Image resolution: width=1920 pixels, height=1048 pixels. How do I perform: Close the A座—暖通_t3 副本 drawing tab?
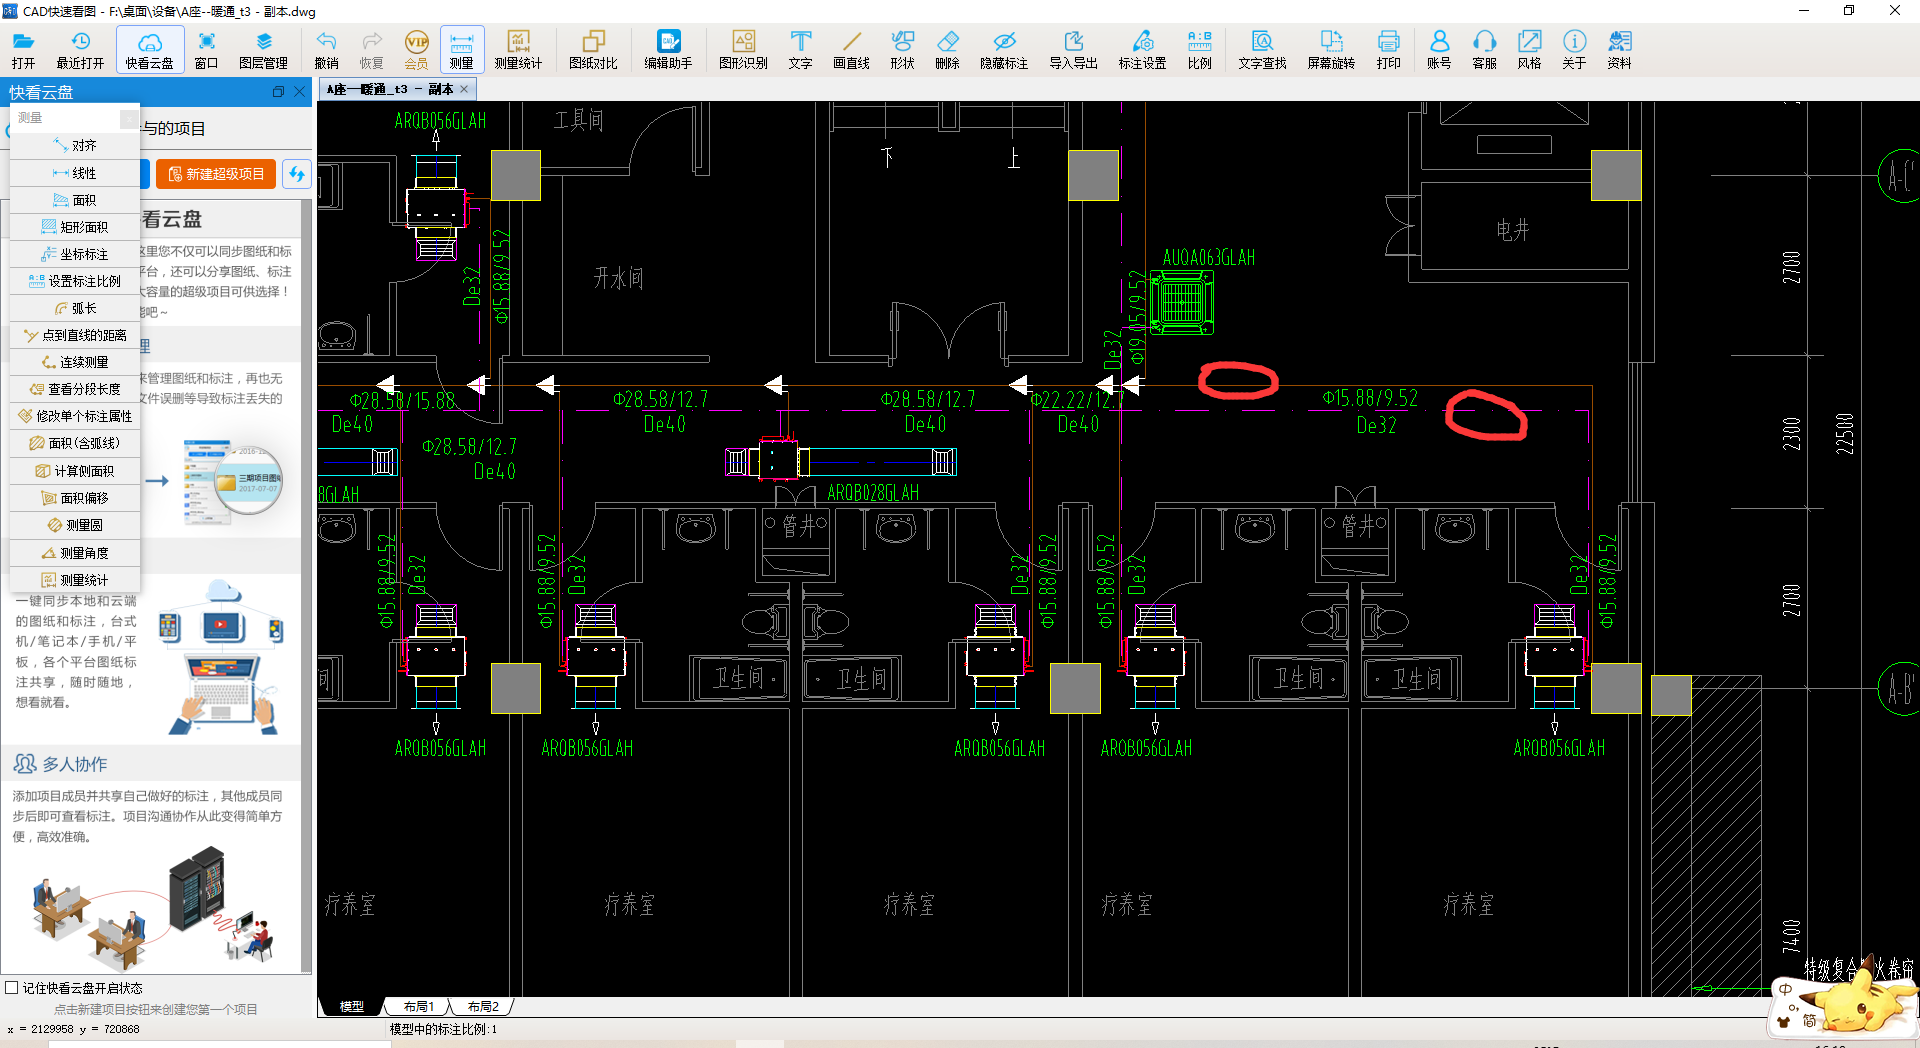[x=464, y=89]
